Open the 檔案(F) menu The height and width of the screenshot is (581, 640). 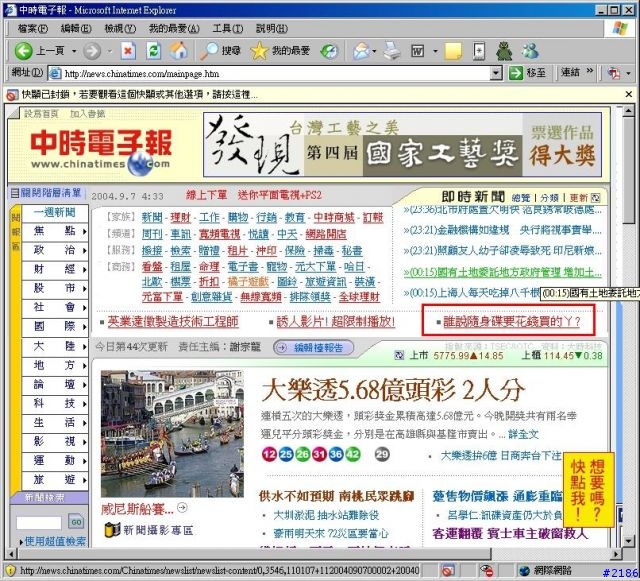tap(33, 29)
